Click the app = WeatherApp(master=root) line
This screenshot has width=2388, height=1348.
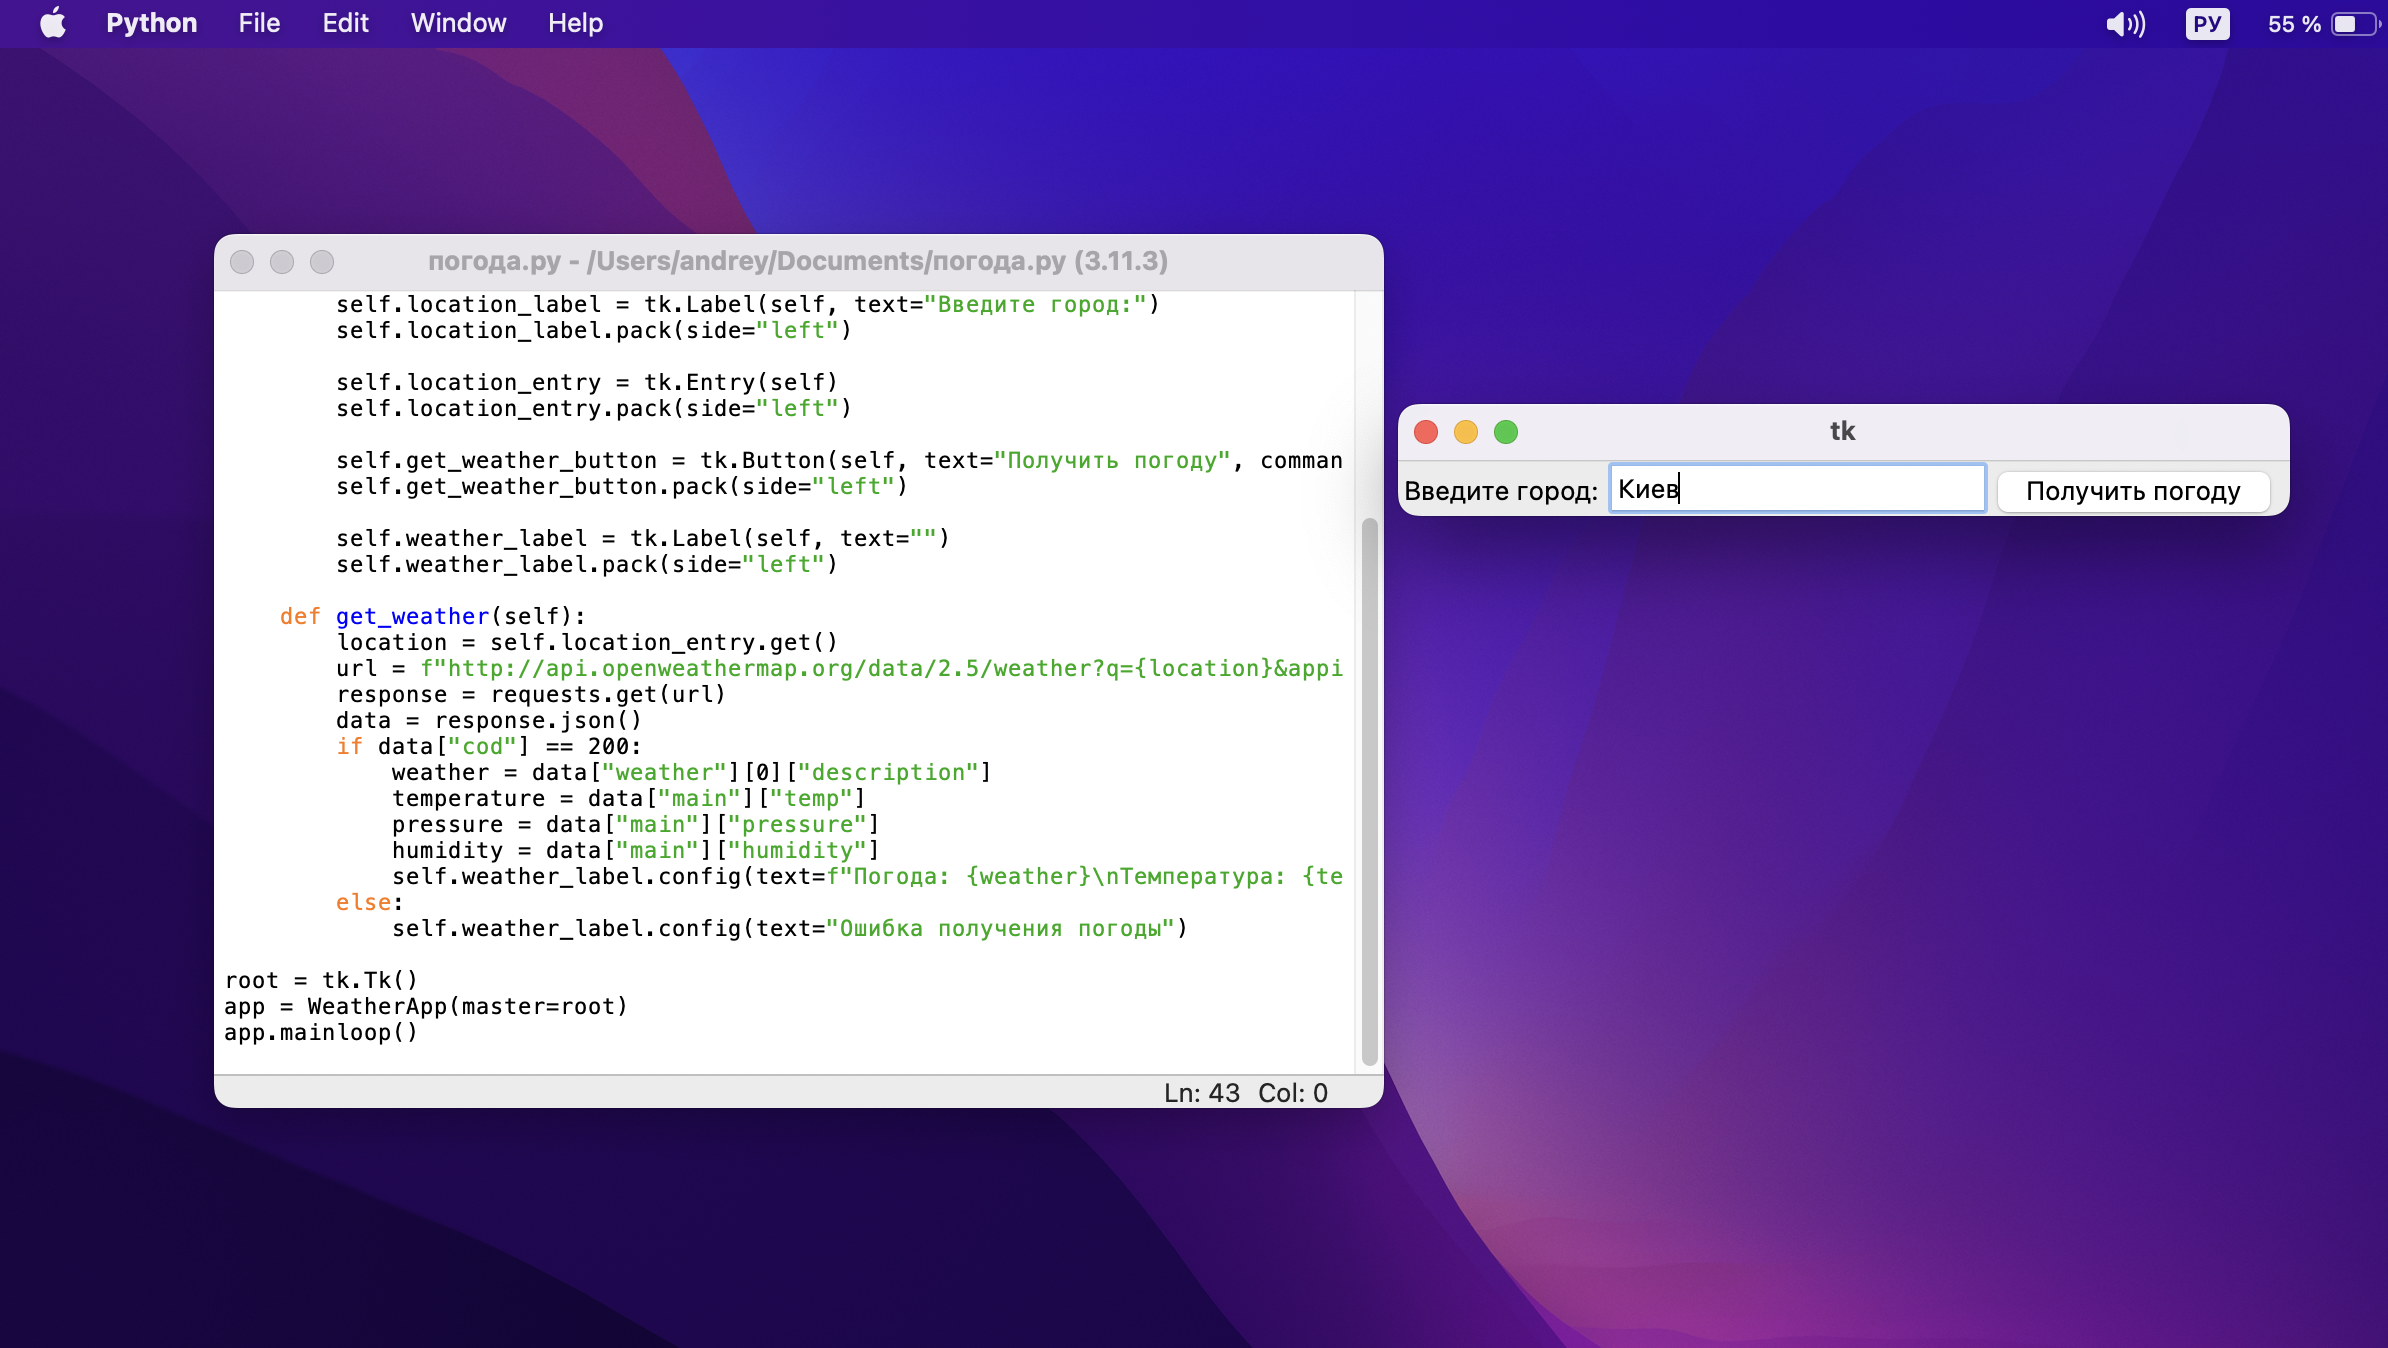(x=426, y=1006)
